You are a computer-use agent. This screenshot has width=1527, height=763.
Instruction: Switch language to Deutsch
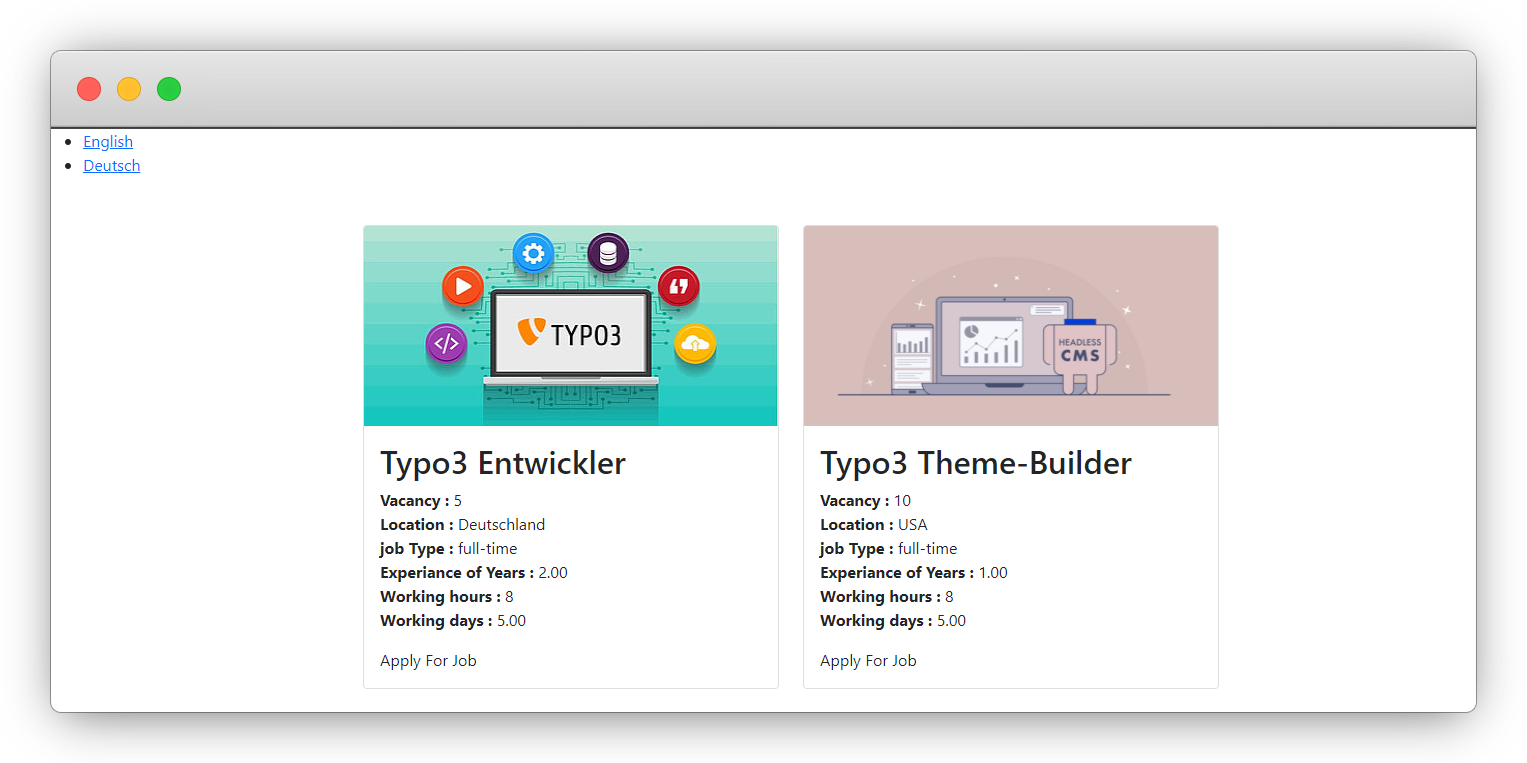112,166
